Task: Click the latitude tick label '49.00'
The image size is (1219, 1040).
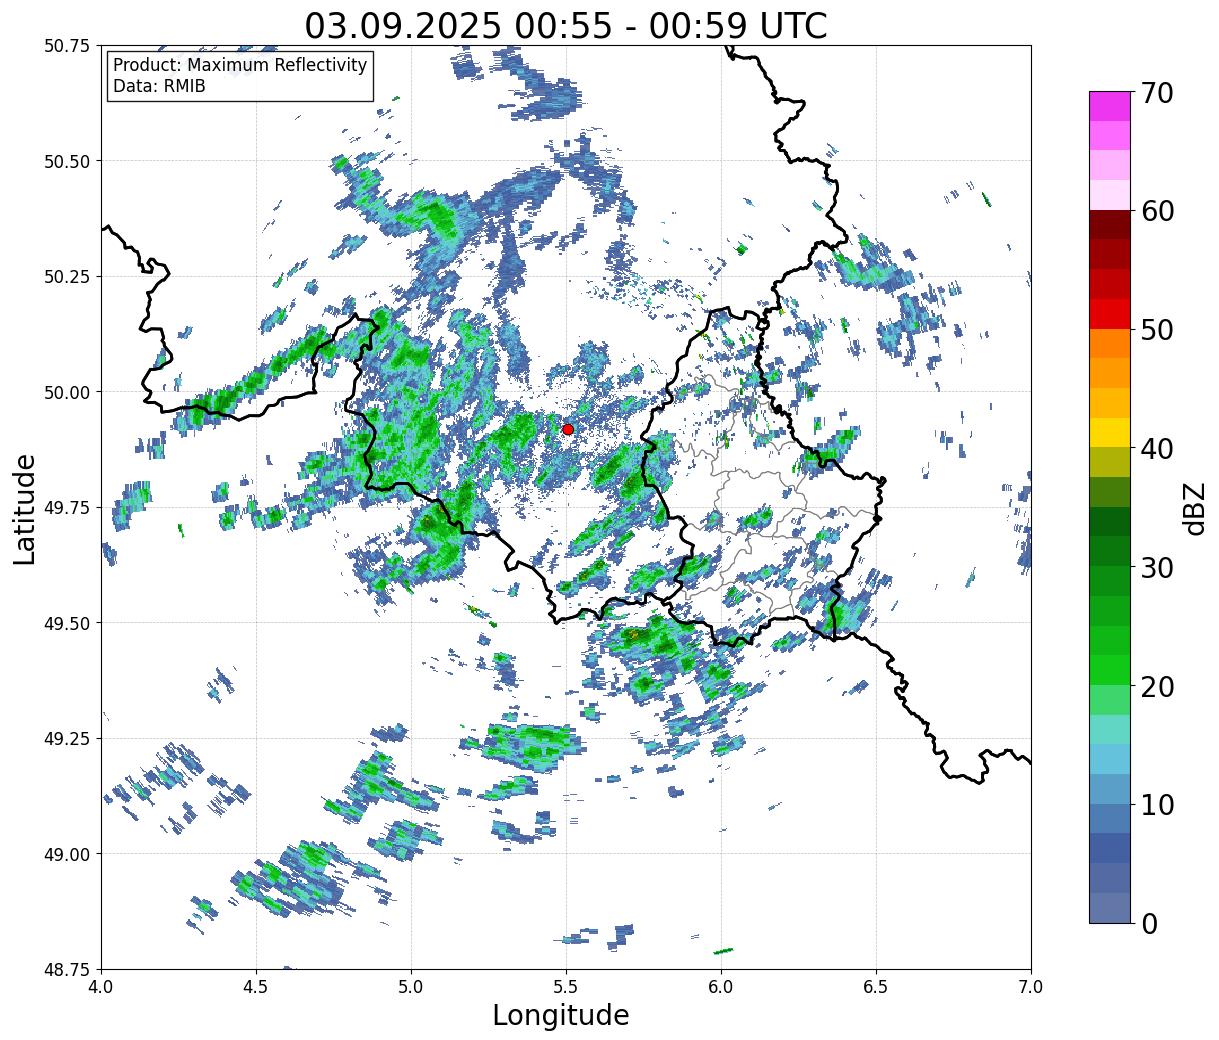Action: coord(67,854)
